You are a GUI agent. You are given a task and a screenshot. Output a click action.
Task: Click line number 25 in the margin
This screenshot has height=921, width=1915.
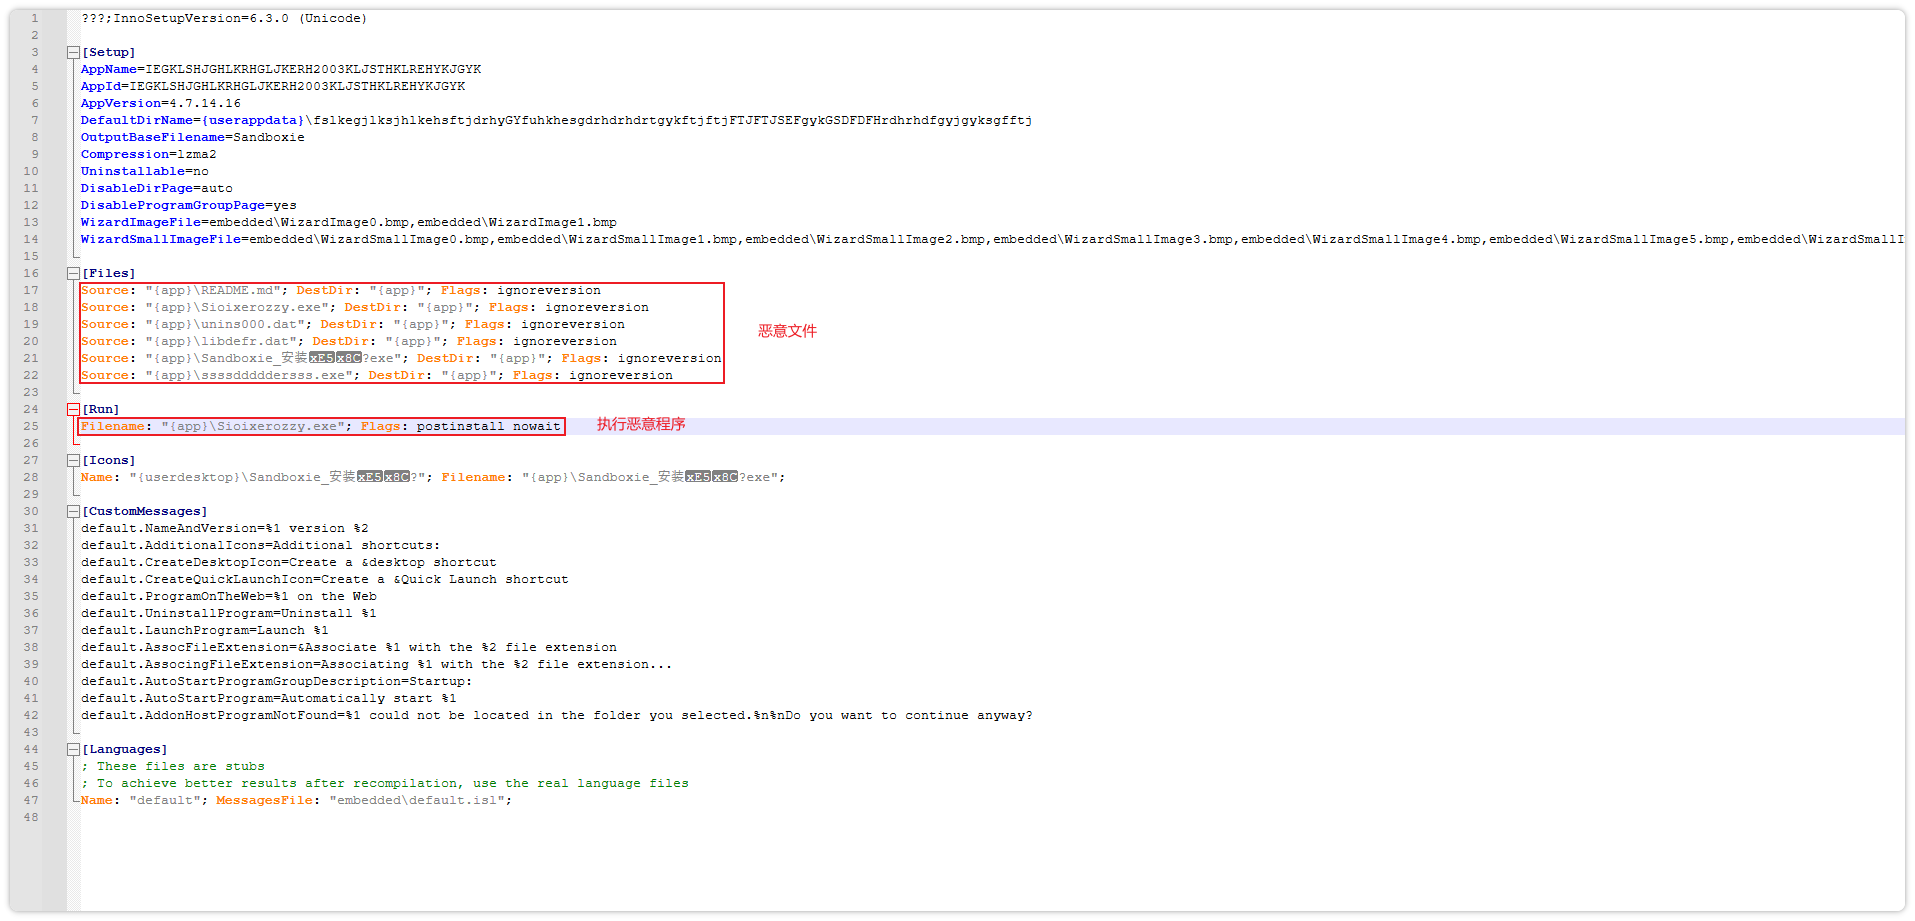point(31,426)
